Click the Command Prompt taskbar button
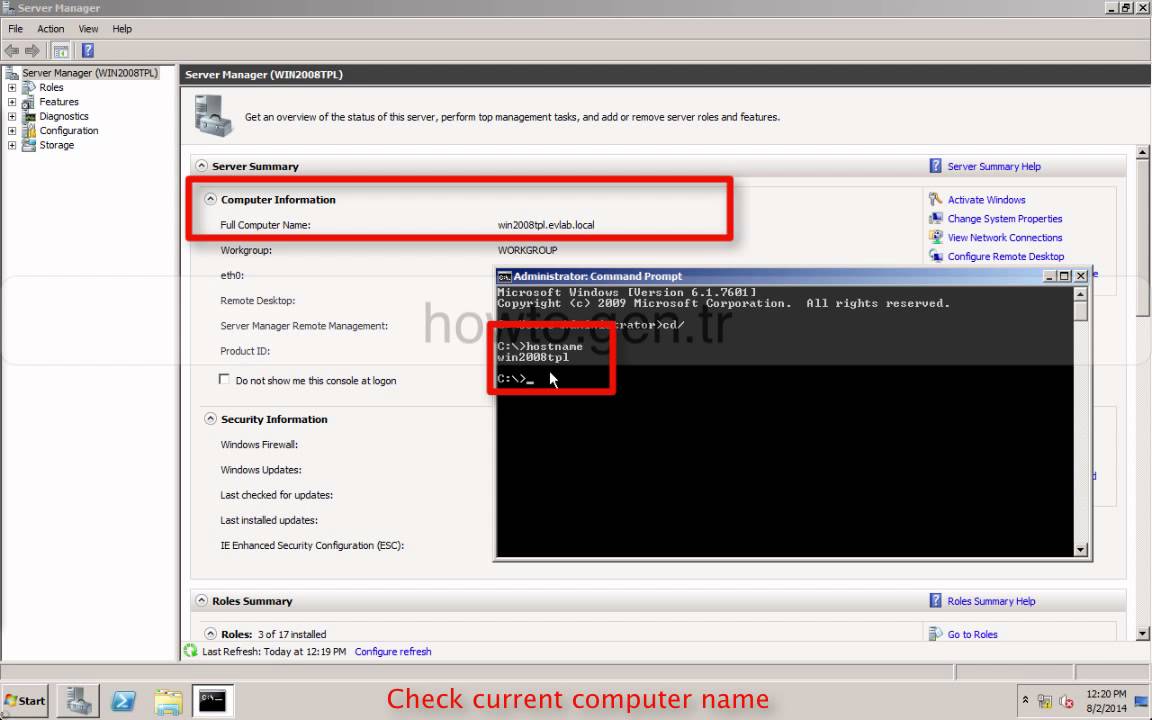The height and width of the screenshot is (720, 1152). [x=213, y=701]
